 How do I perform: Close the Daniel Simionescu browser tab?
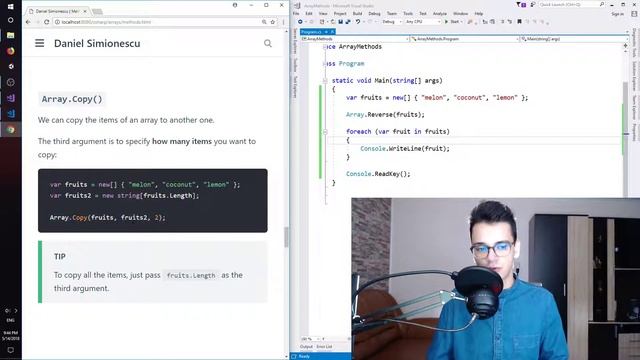pyautogui.click(x=85, y=11)
